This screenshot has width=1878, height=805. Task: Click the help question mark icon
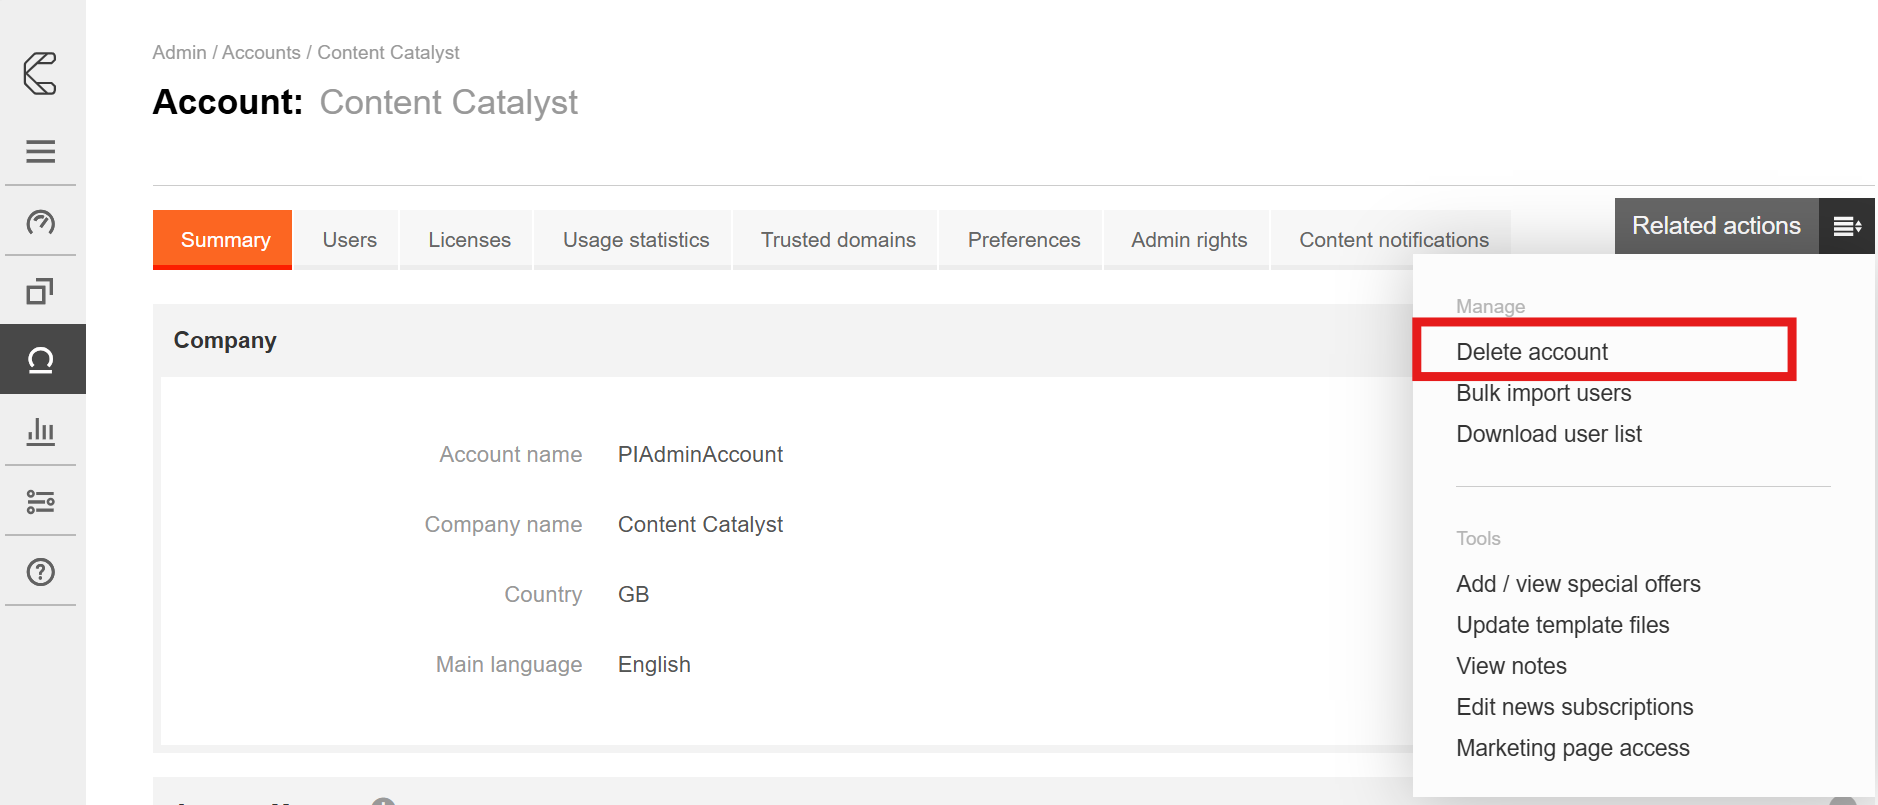40,572
